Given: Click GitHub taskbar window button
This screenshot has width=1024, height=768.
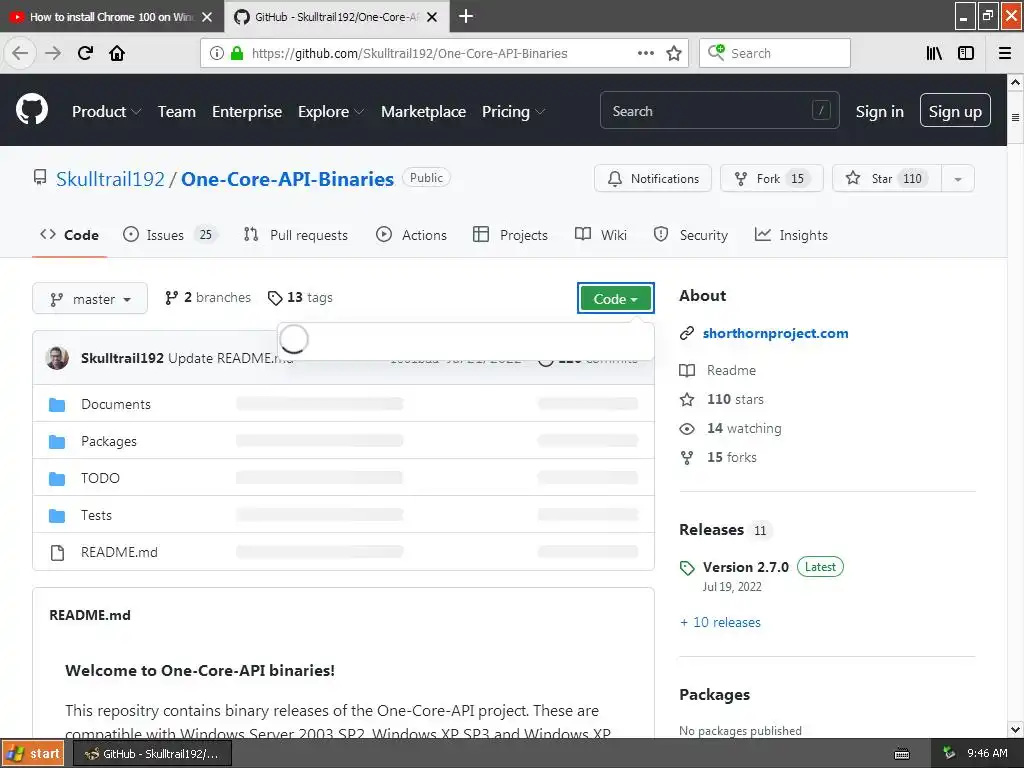Looking at the screenshot, I should tap(152, 754).
